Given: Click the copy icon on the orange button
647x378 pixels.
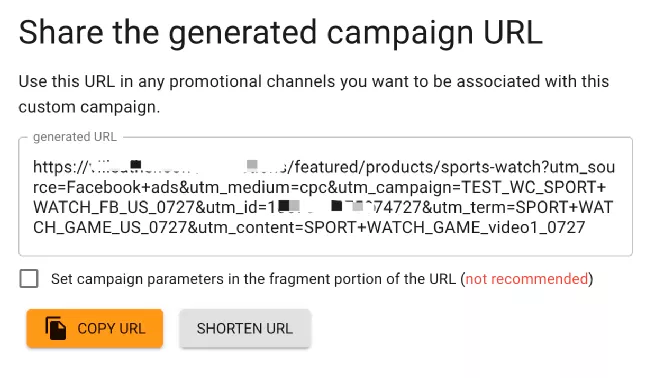Looking at the screenshot, I should (x=55, y=328).
